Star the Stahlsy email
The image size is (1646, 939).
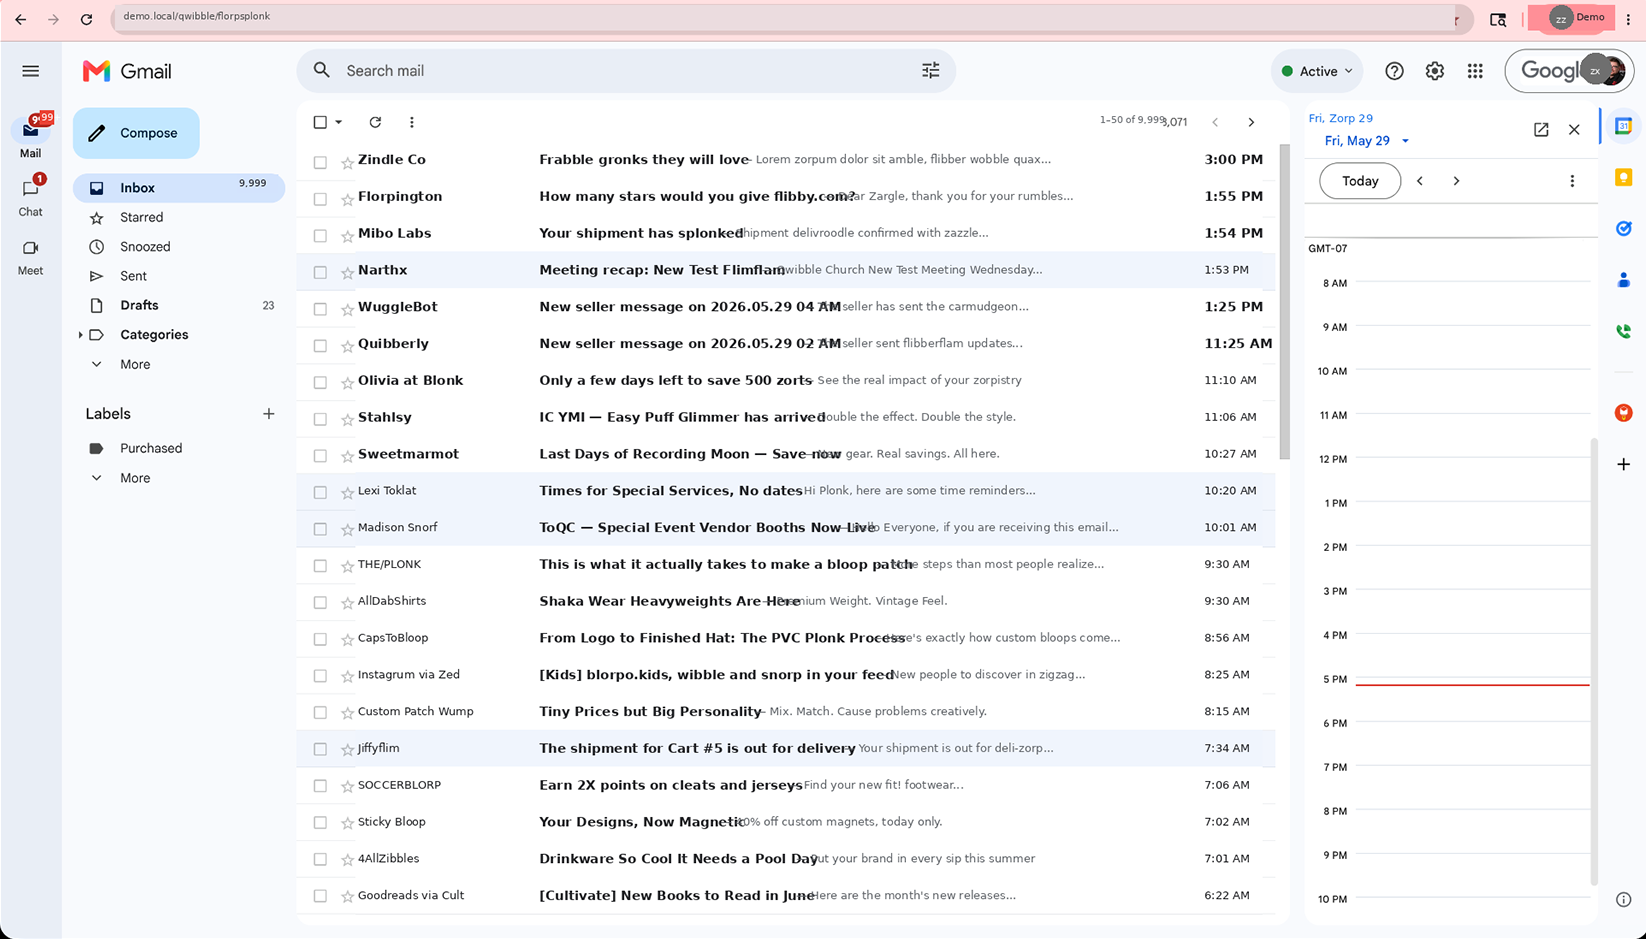point(347,419)
